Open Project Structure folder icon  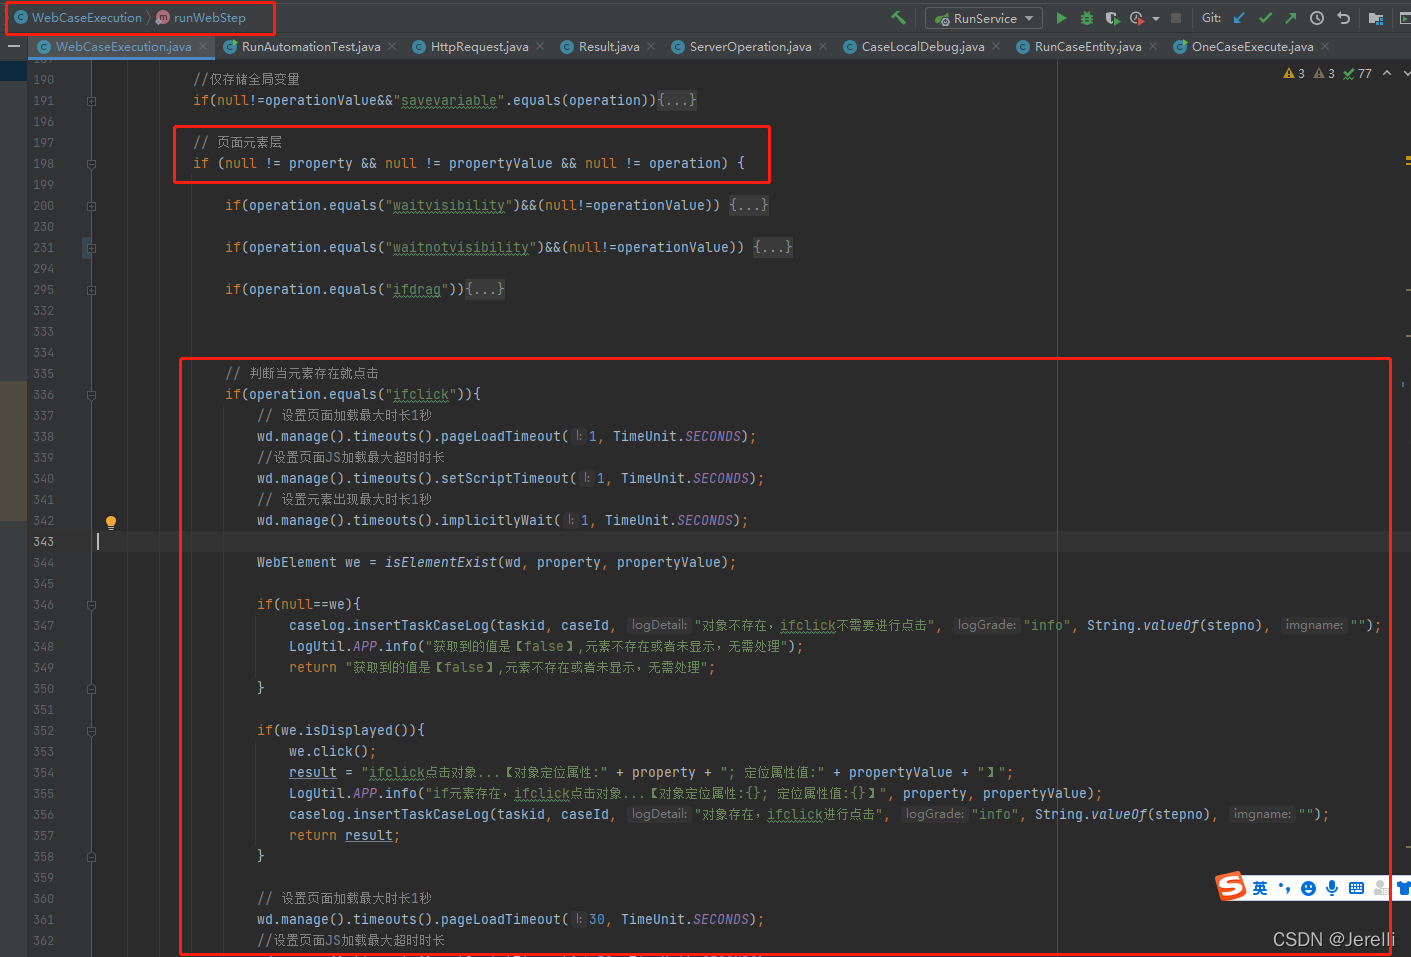pyautogui.click(x=1376, y=18)
